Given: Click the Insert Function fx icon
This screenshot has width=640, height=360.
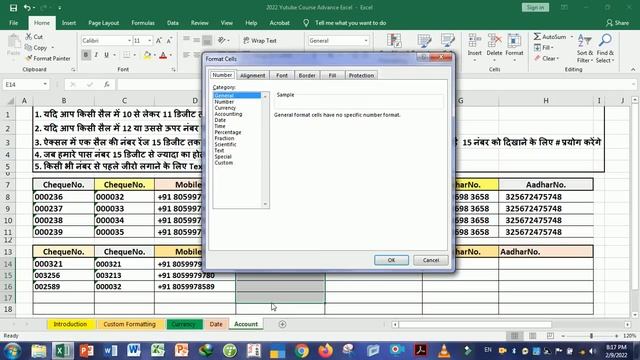Looking at the screenshot, I should [x=106, y=84].
